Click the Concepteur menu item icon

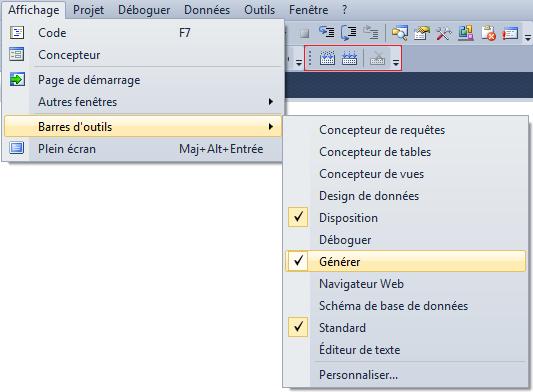17,54
